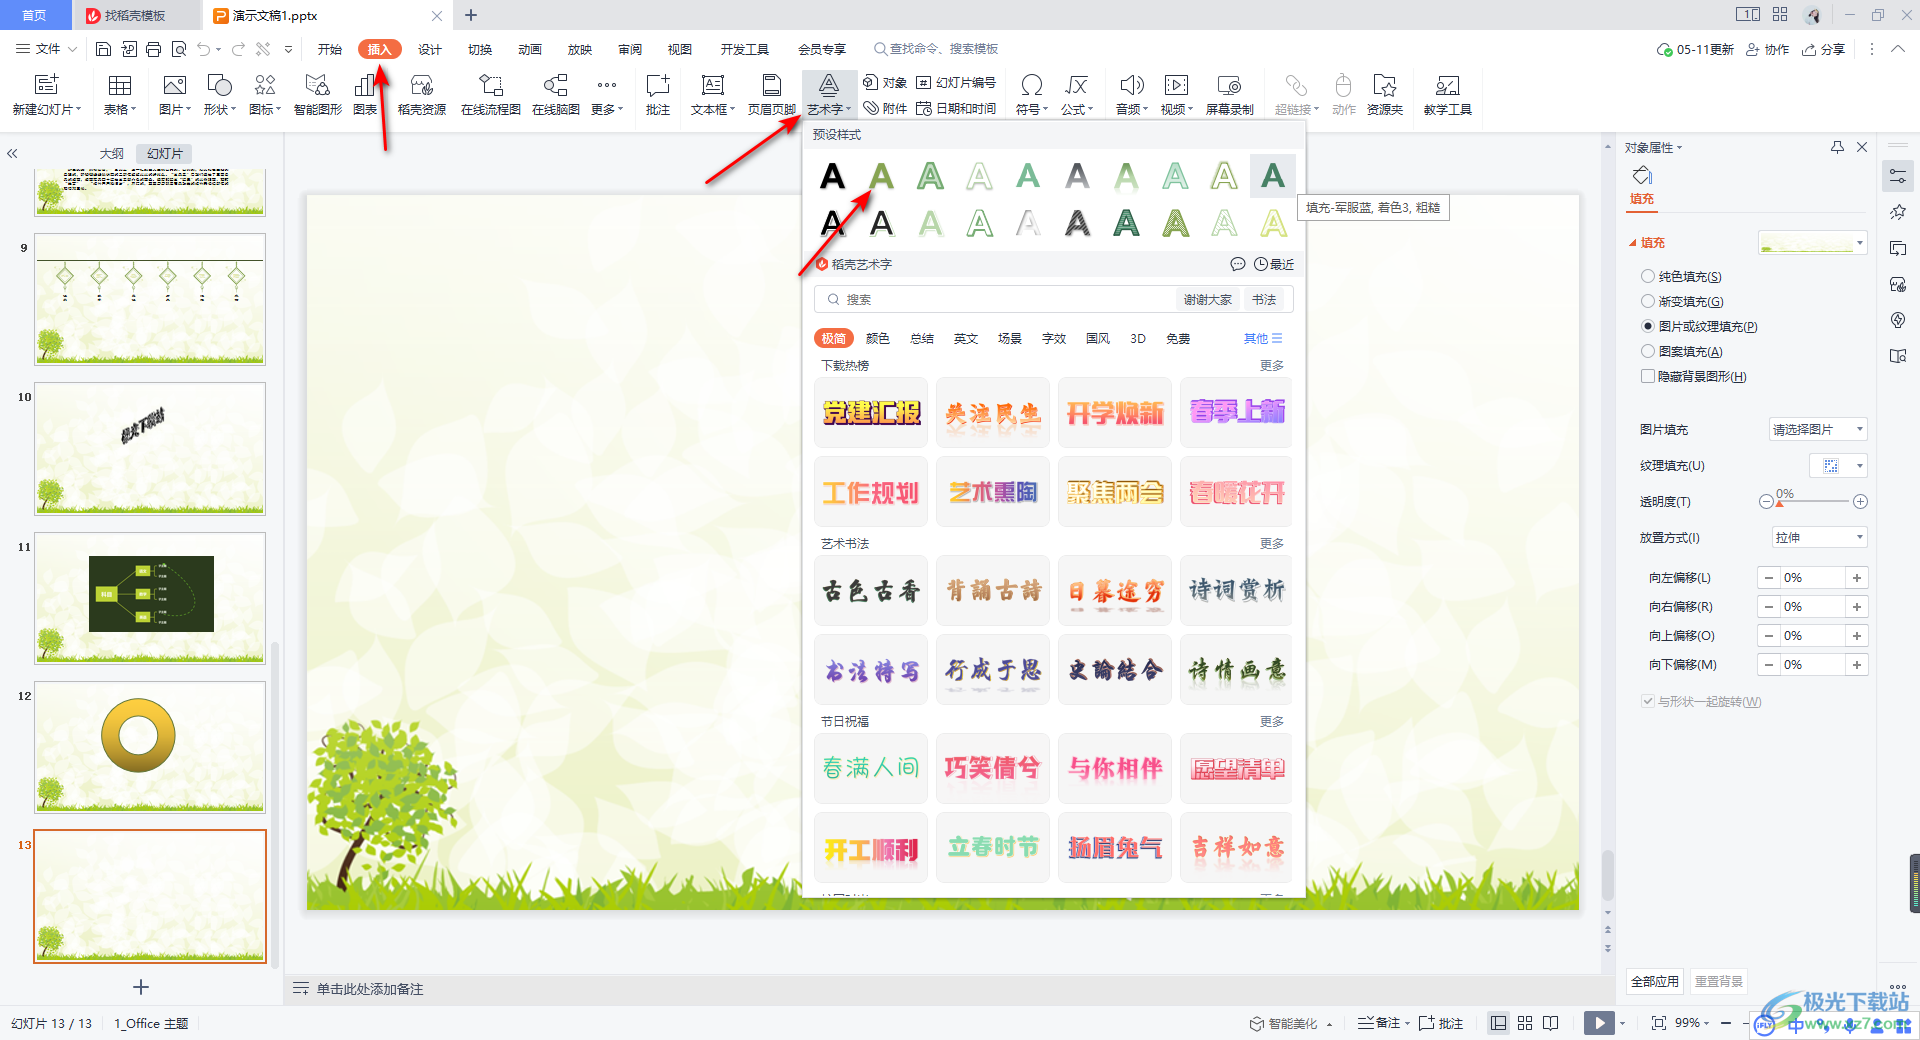Open the Animation (动画) ribbon tab
Screen dimensions: 1920x1040
pyautogui.click(x=530, y=49)
